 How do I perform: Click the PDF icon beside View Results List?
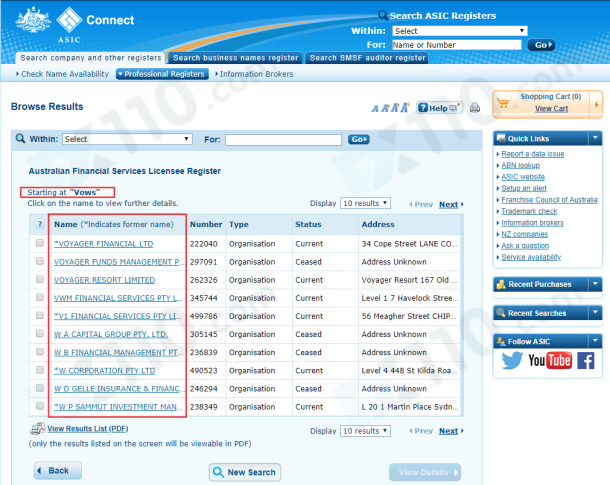[x=37, y=429]
